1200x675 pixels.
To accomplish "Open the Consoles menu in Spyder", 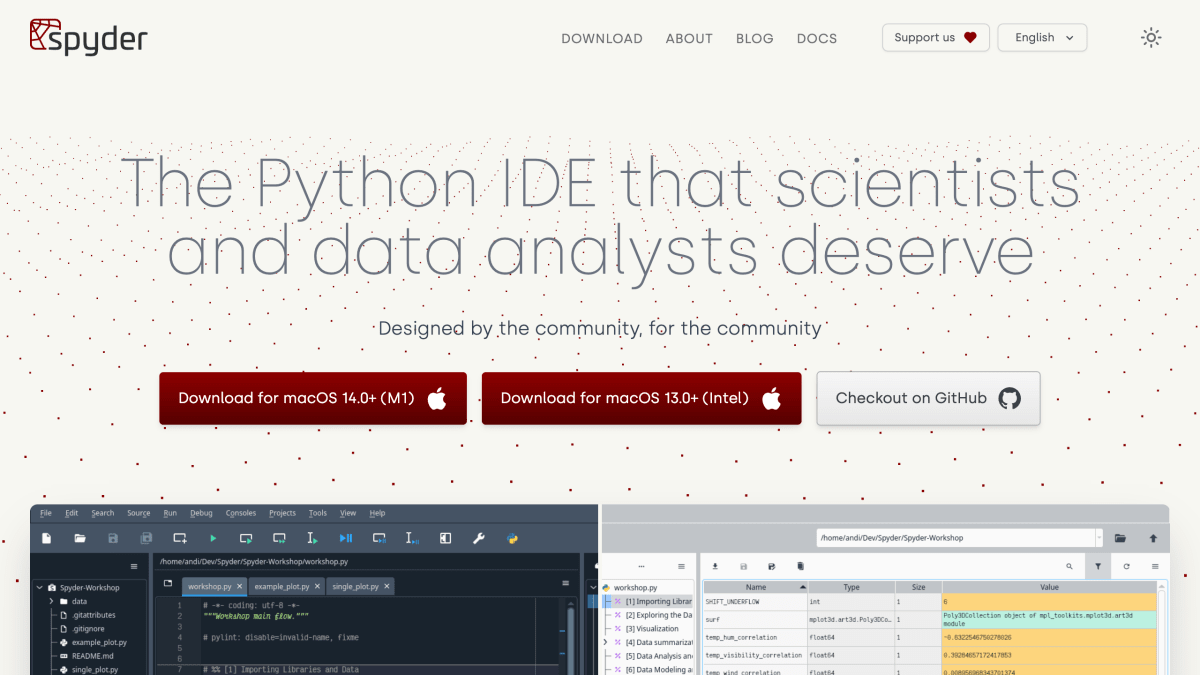I will (x=241, y=513).
